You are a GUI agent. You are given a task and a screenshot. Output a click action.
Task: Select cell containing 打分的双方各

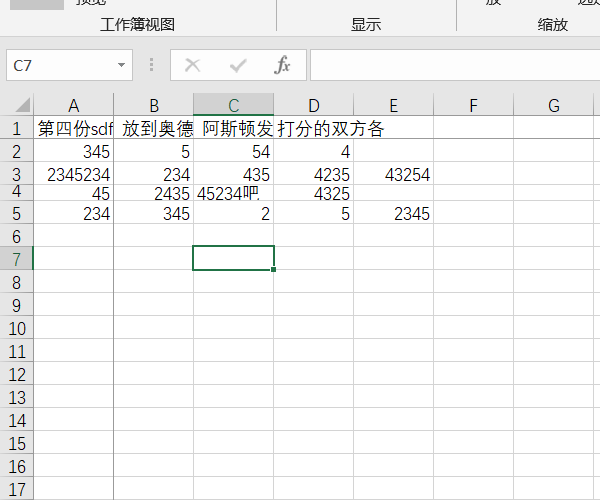(x=313, y=128)
